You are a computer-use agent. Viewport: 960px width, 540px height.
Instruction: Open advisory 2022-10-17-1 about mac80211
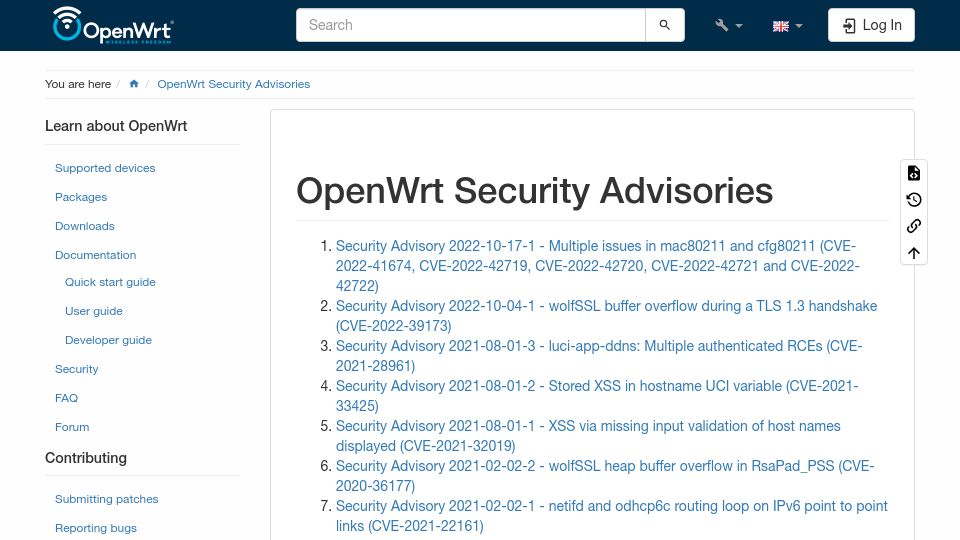(598, 266)
